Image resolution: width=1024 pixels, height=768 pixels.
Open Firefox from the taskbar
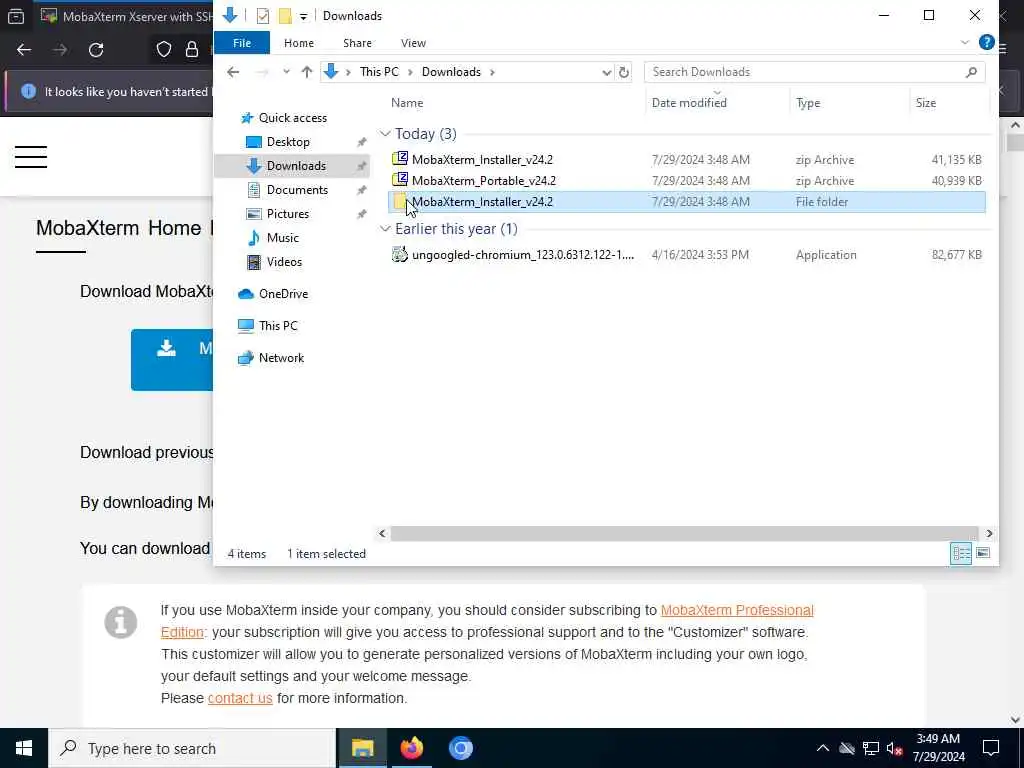click(411, 748)
